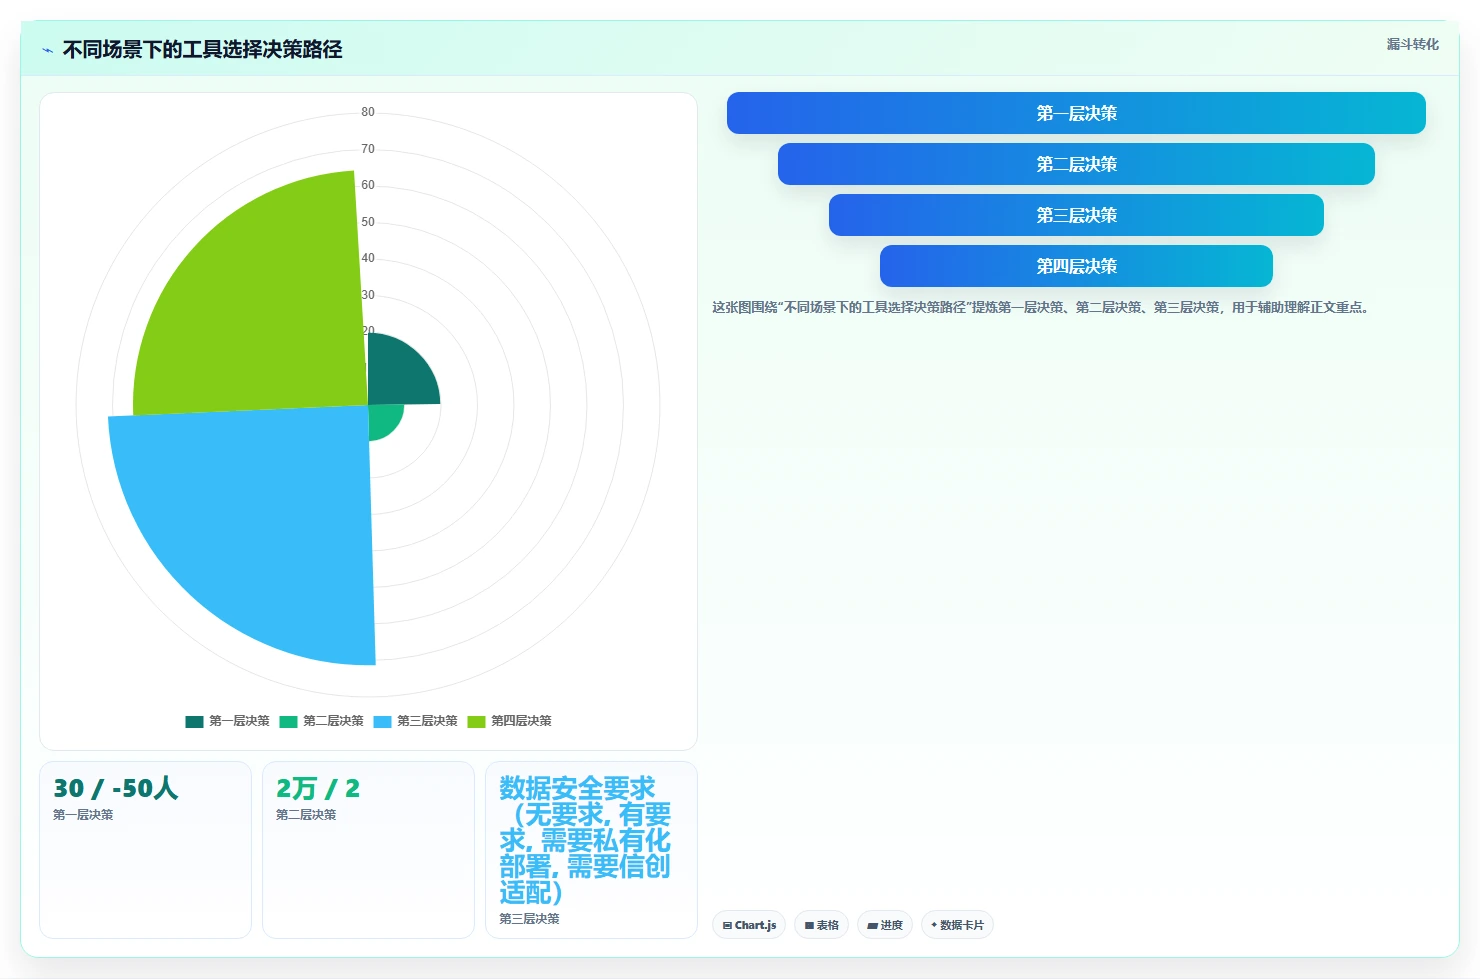Click the 漏斗转化 label in the header
Screen dimensions: 1480x979
coord(1412,44)
